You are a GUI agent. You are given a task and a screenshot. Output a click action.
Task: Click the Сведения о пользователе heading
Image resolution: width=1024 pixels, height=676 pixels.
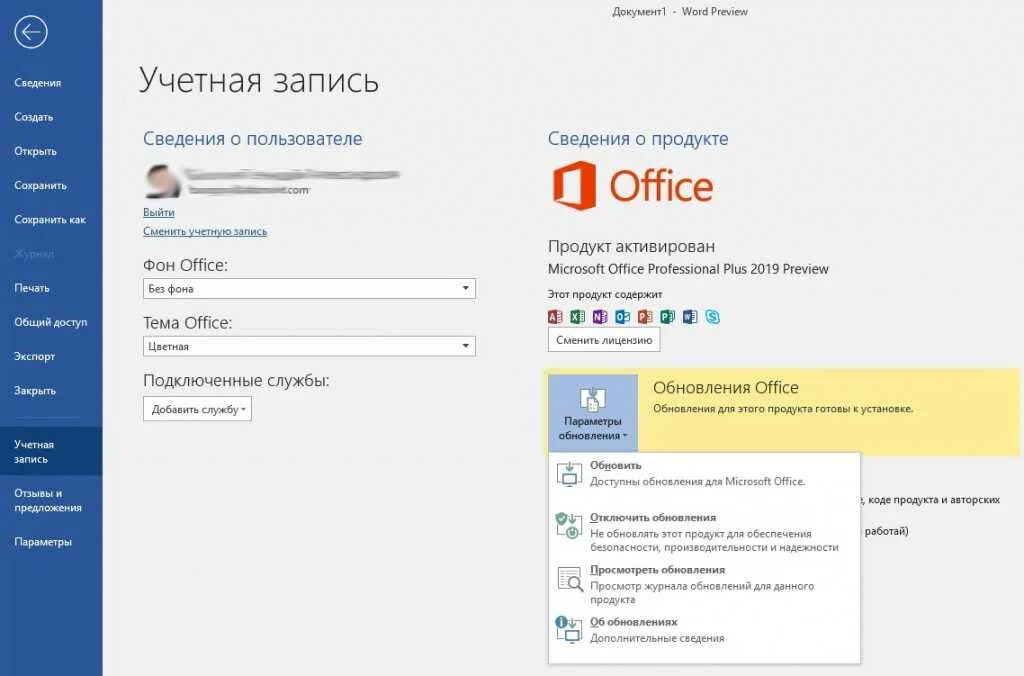tap(253, 138)
